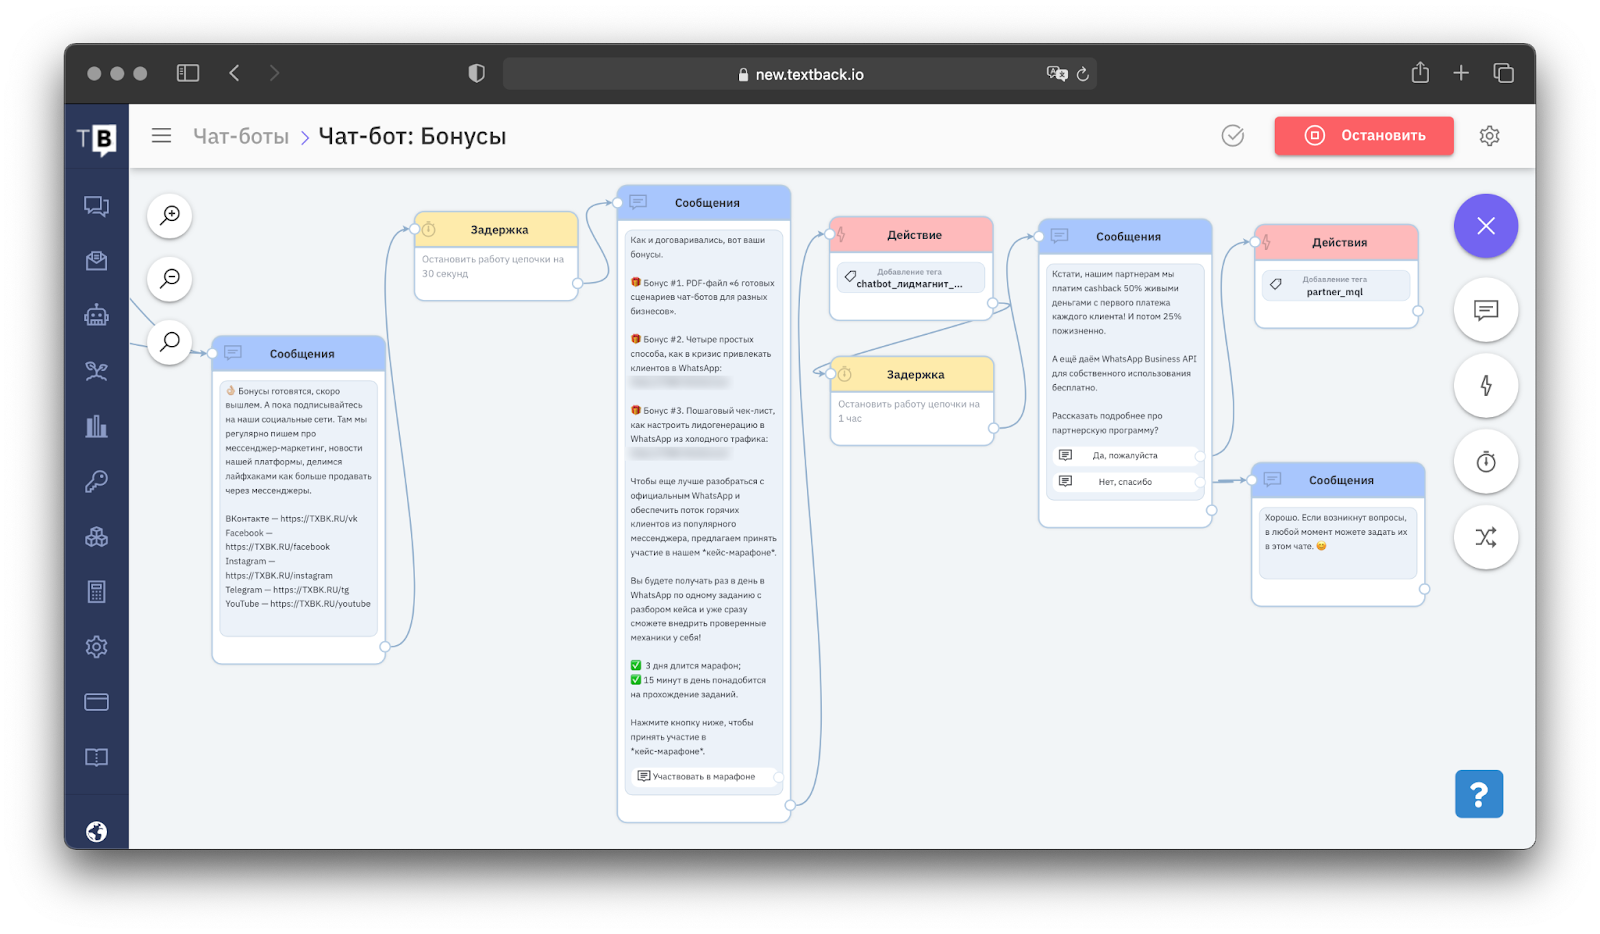Click the Остановить button
Image resolution: width=1600 pixels, height=934 pixels.
pyautogui.click(x=1364, y=136)
